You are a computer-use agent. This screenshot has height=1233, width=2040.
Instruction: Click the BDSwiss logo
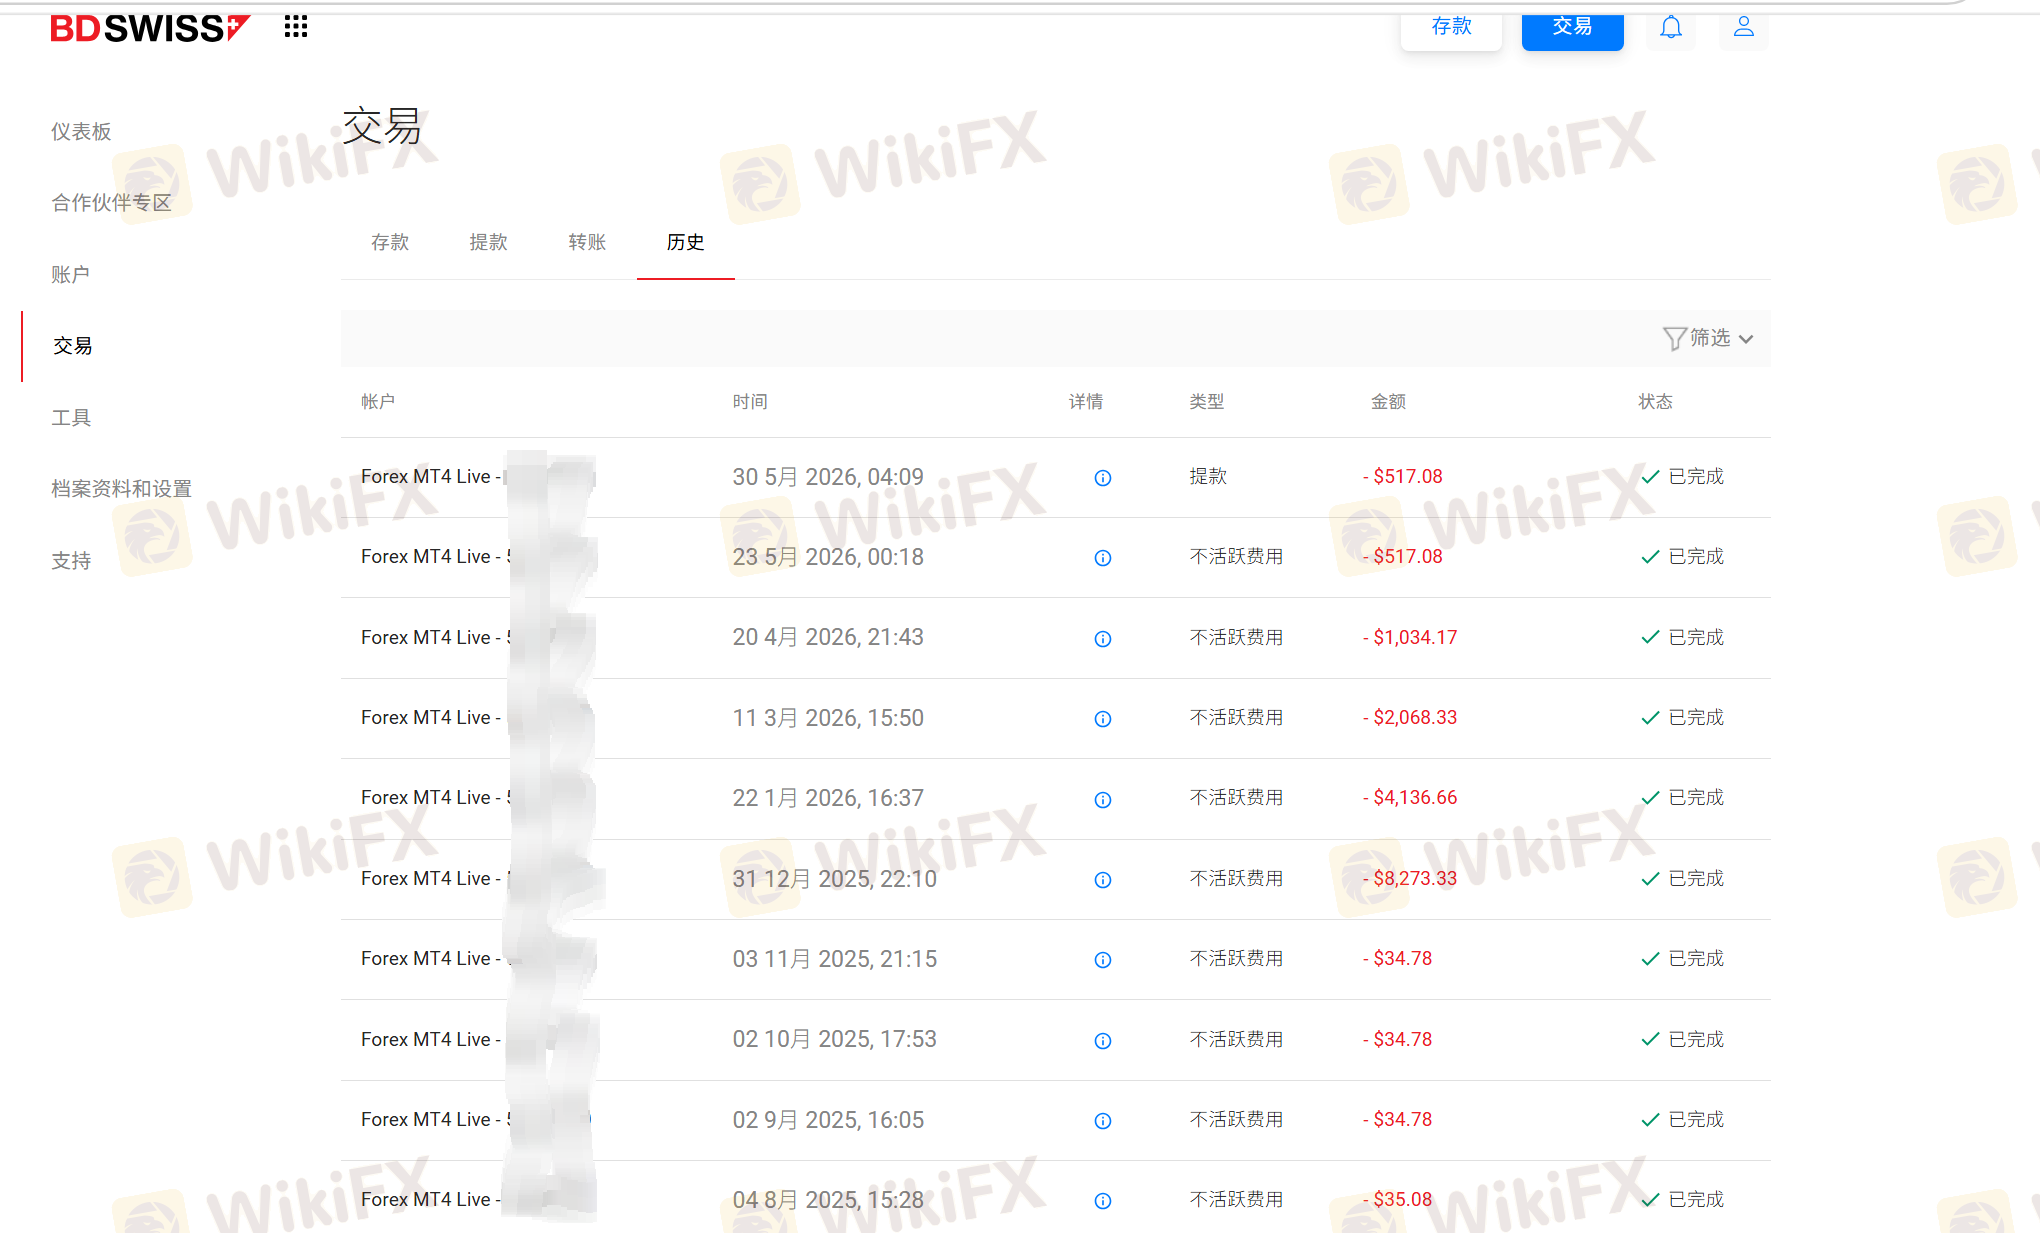(150, 28)
